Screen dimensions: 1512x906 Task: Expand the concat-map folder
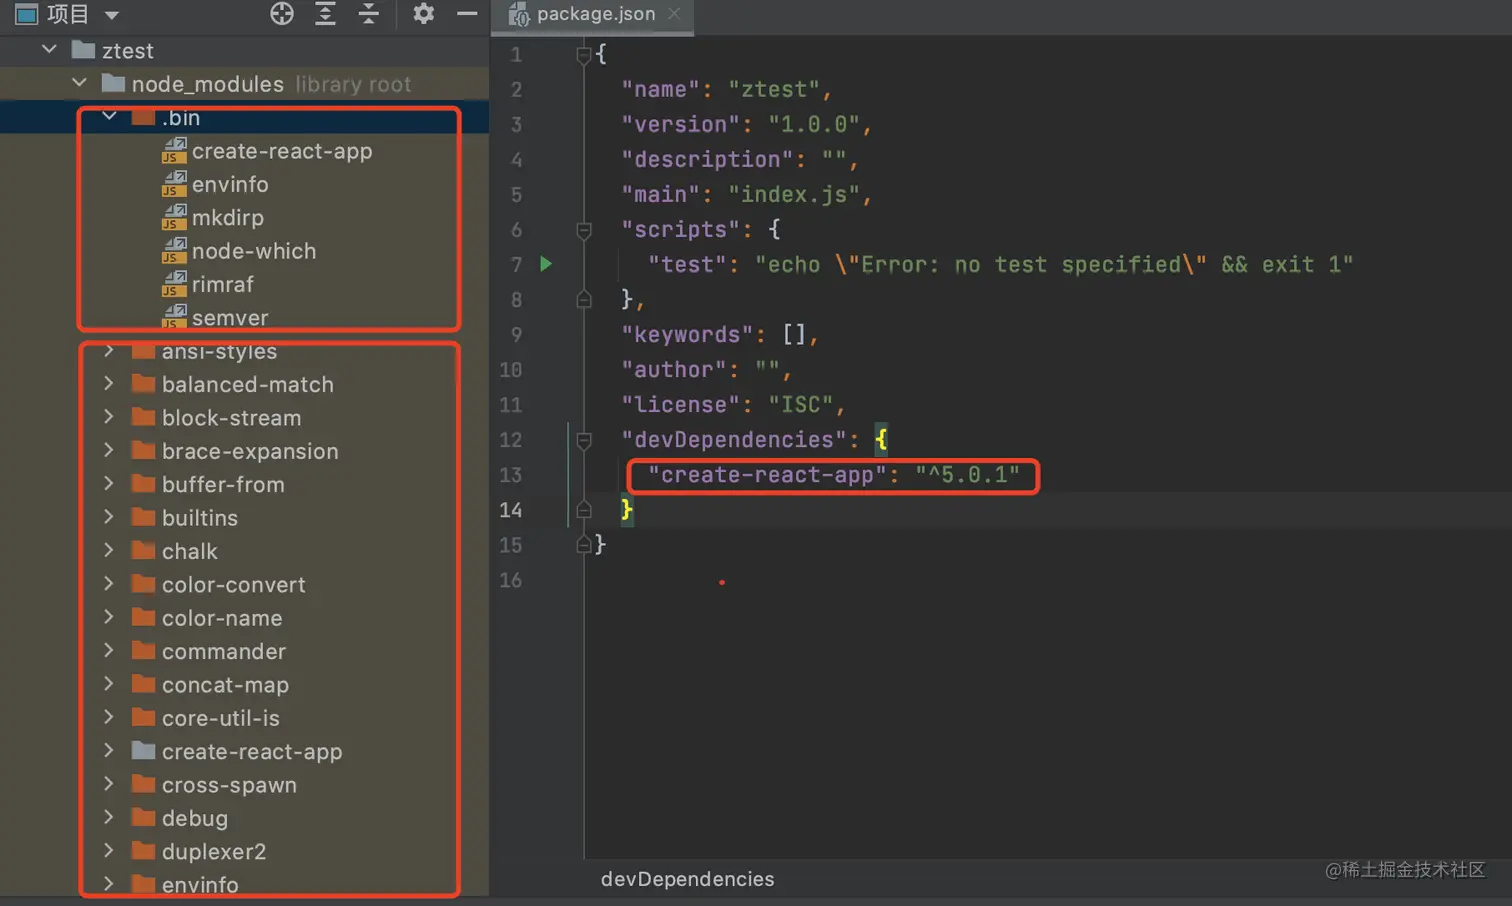(x=109, y=684)
